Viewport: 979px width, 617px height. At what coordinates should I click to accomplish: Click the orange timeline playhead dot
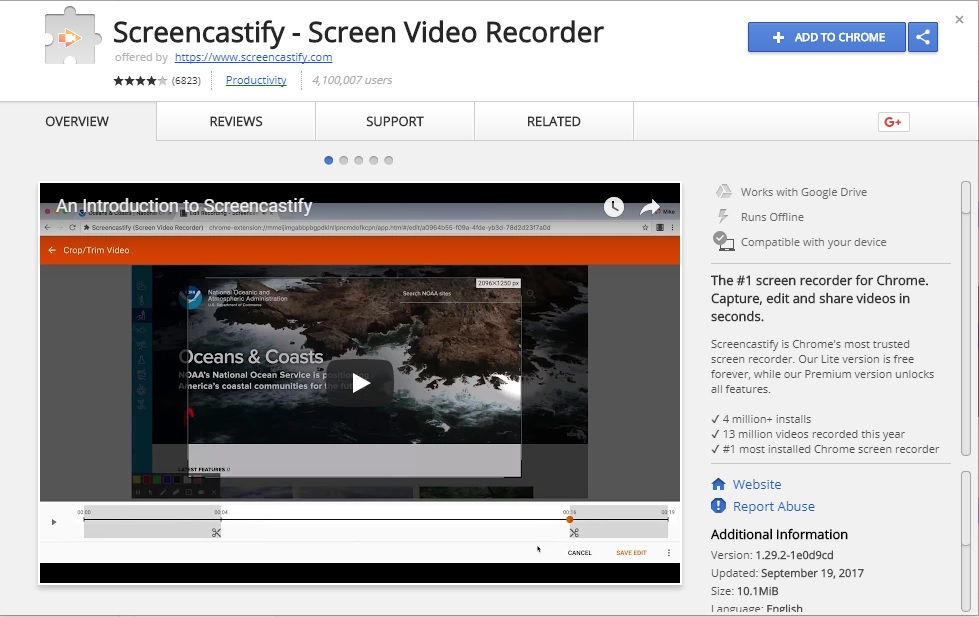click(569, 520)
